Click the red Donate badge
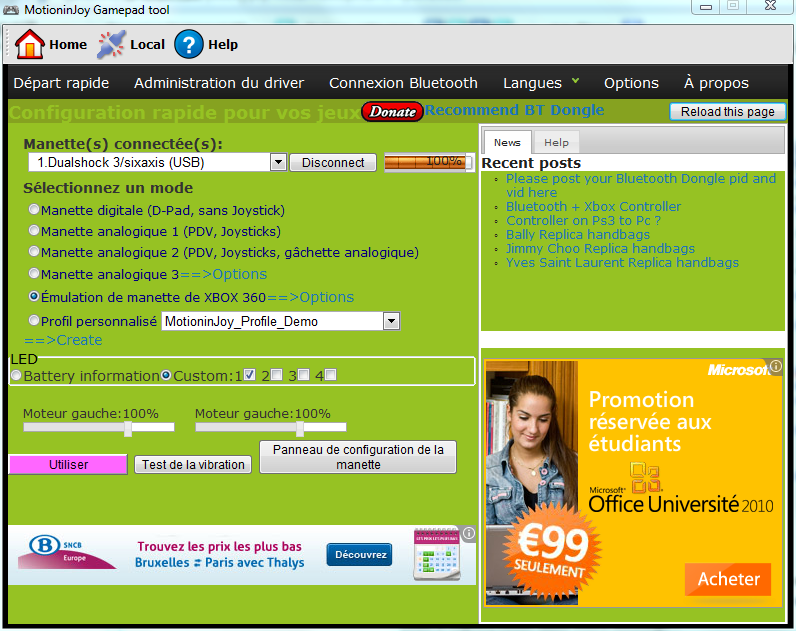This screenshot has height=631, width=796. pyautogui.click(x=392, y=111)
